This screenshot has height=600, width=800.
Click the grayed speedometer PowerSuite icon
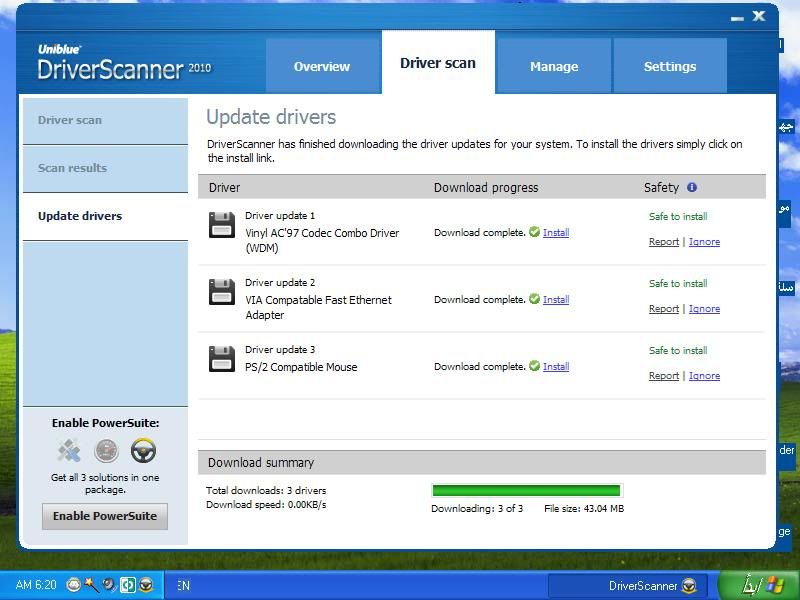coord(106,451)
